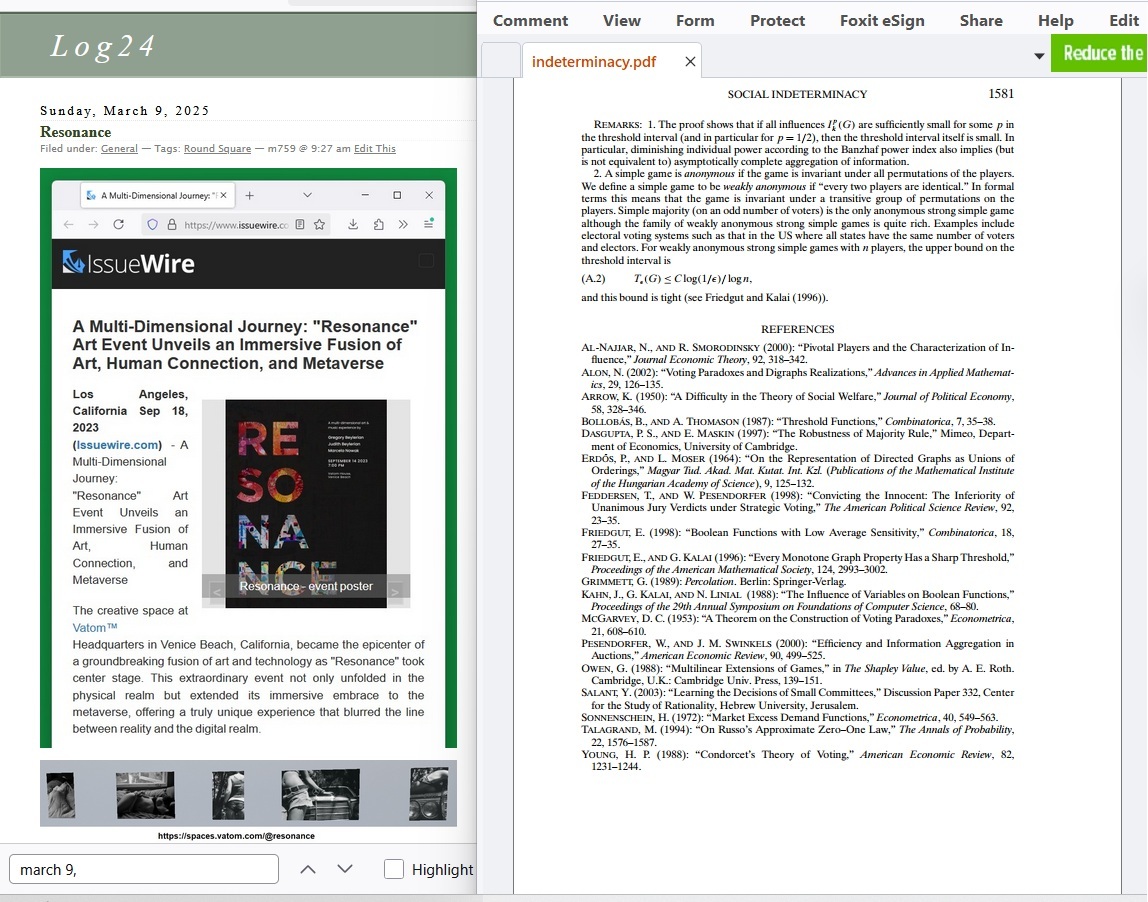Go to previous find match arrow
1148x902 pixels.
coord(308,869)
